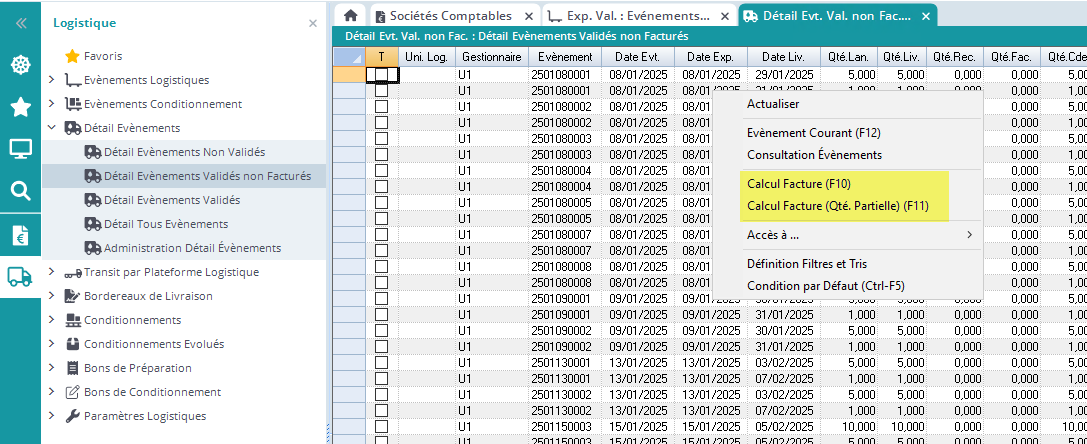Choose Calcul Facture (F10) from context menu
The height and width of the screenshot is (444, 1087).
(x=798, y=184)
